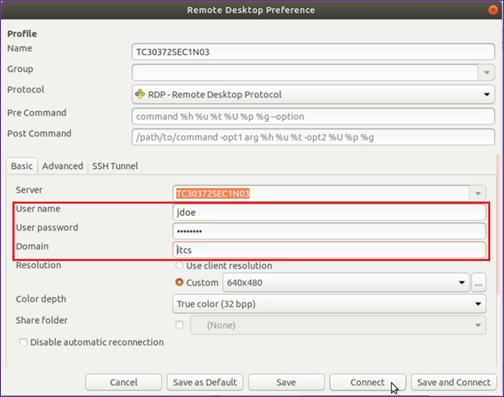Click Save as Default button
This screenshot has height=397, width=504.
[x=205, y=382]
